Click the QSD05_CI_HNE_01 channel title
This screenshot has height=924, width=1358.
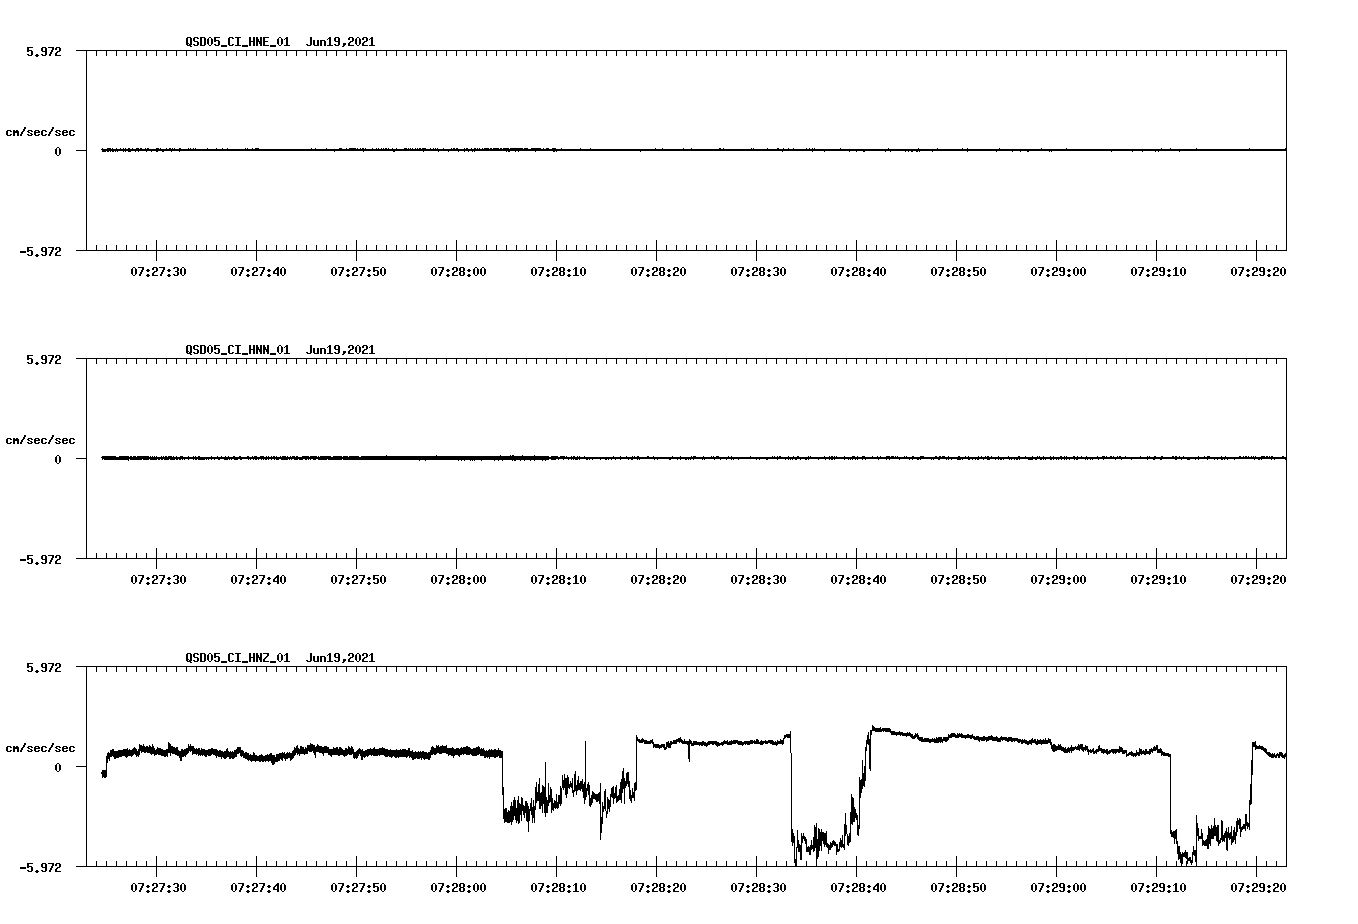(x=238, y=42)
